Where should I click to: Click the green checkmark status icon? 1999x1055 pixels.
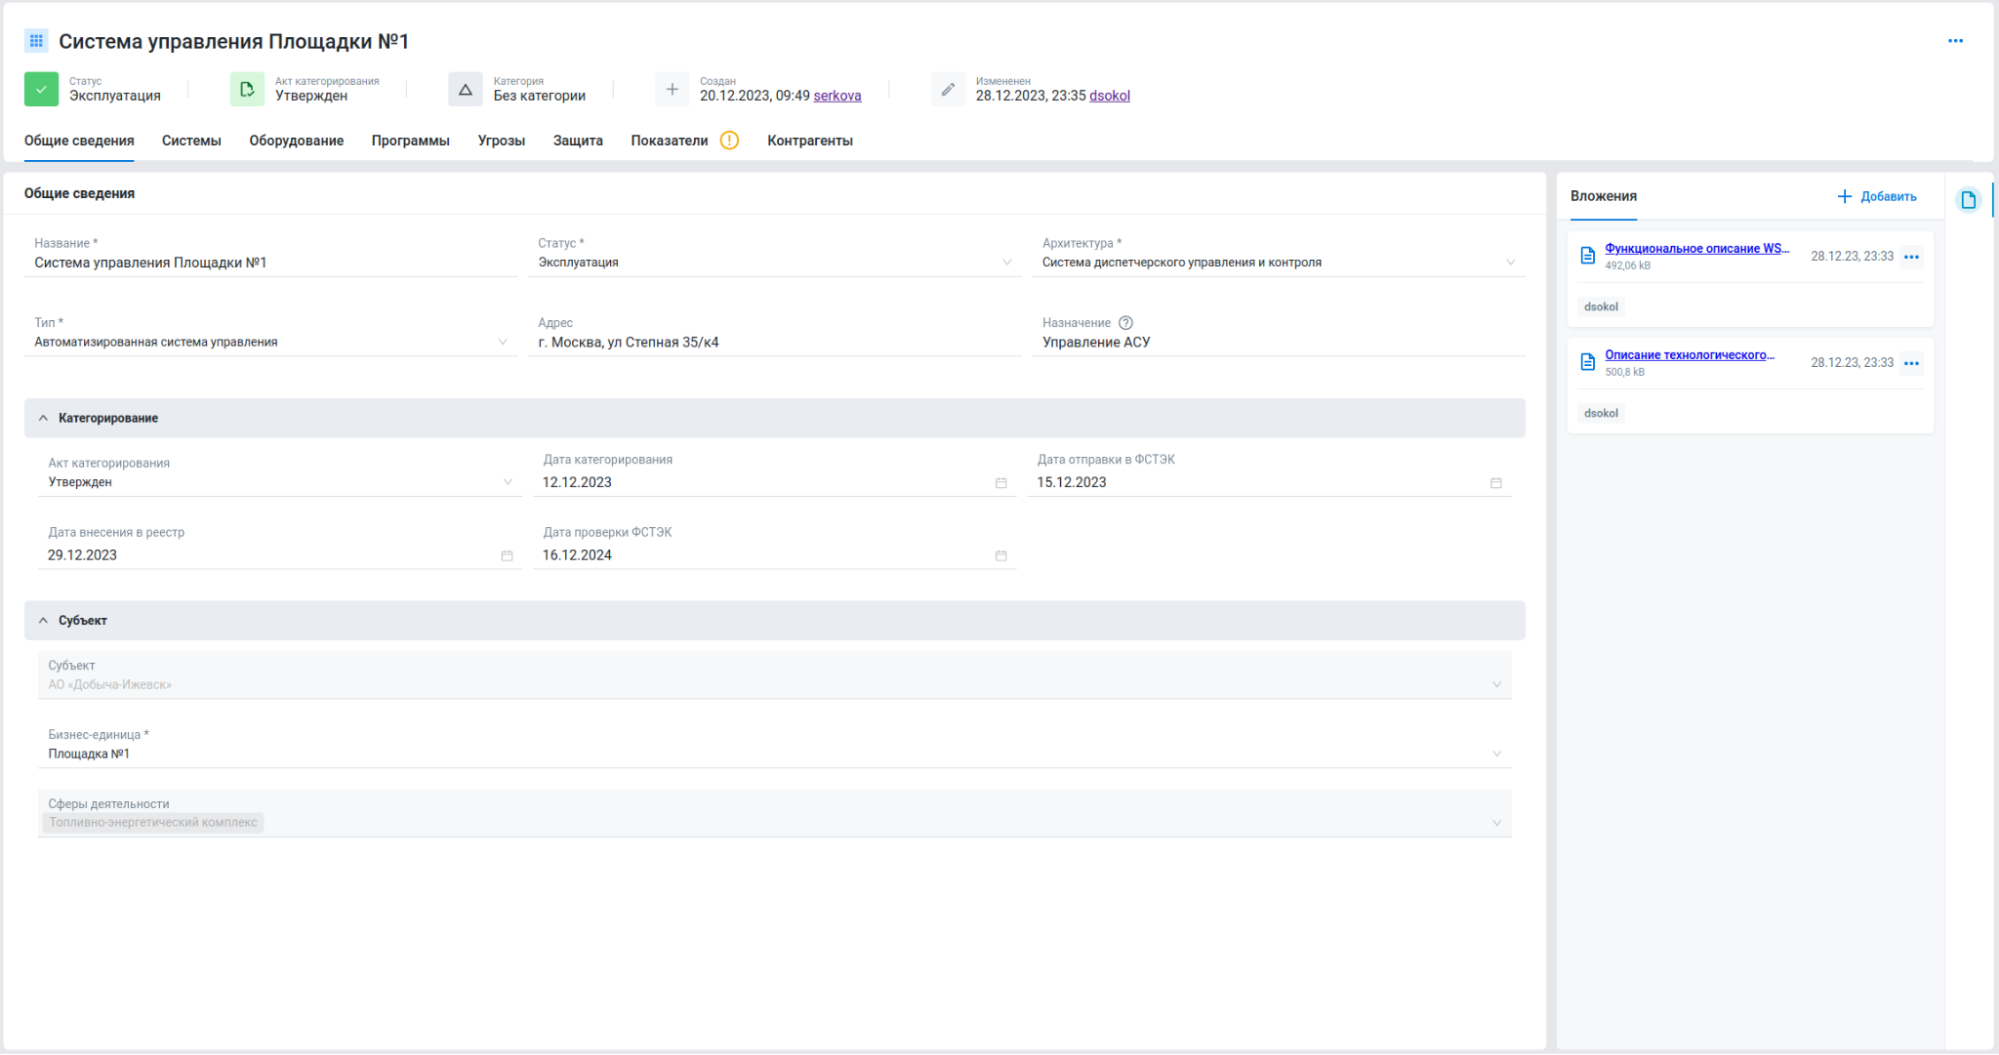41,89
